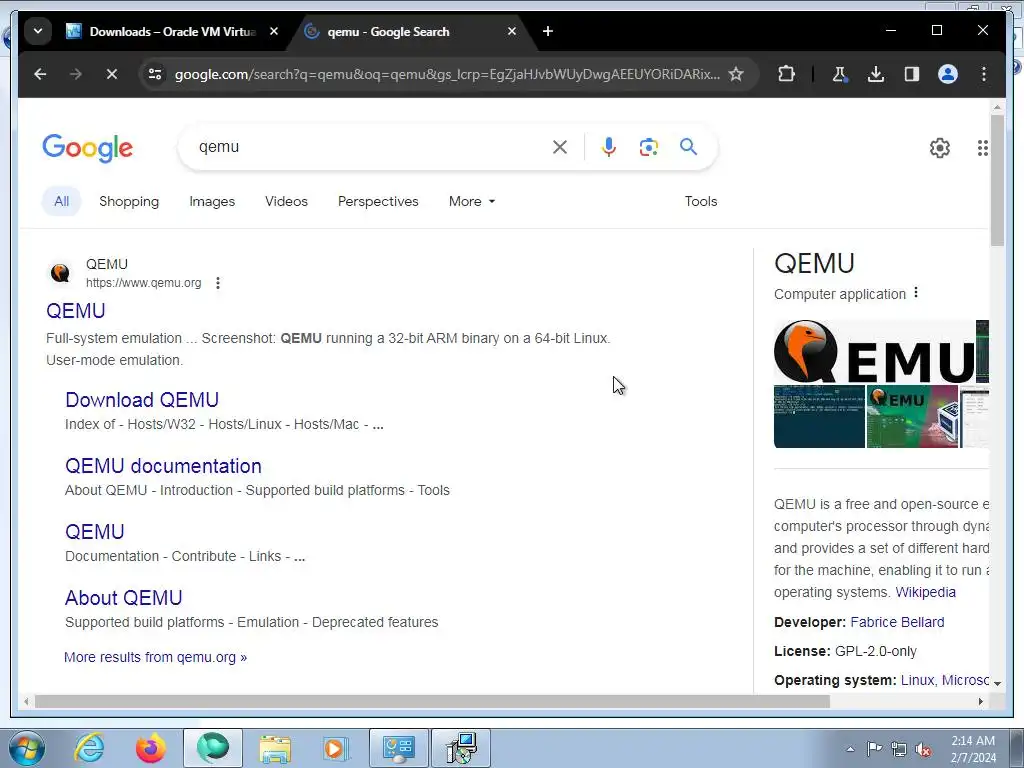Click the horizontal scrollbar thumb
The height and width of the screenshot is (768, 1024).
point(432,702)
